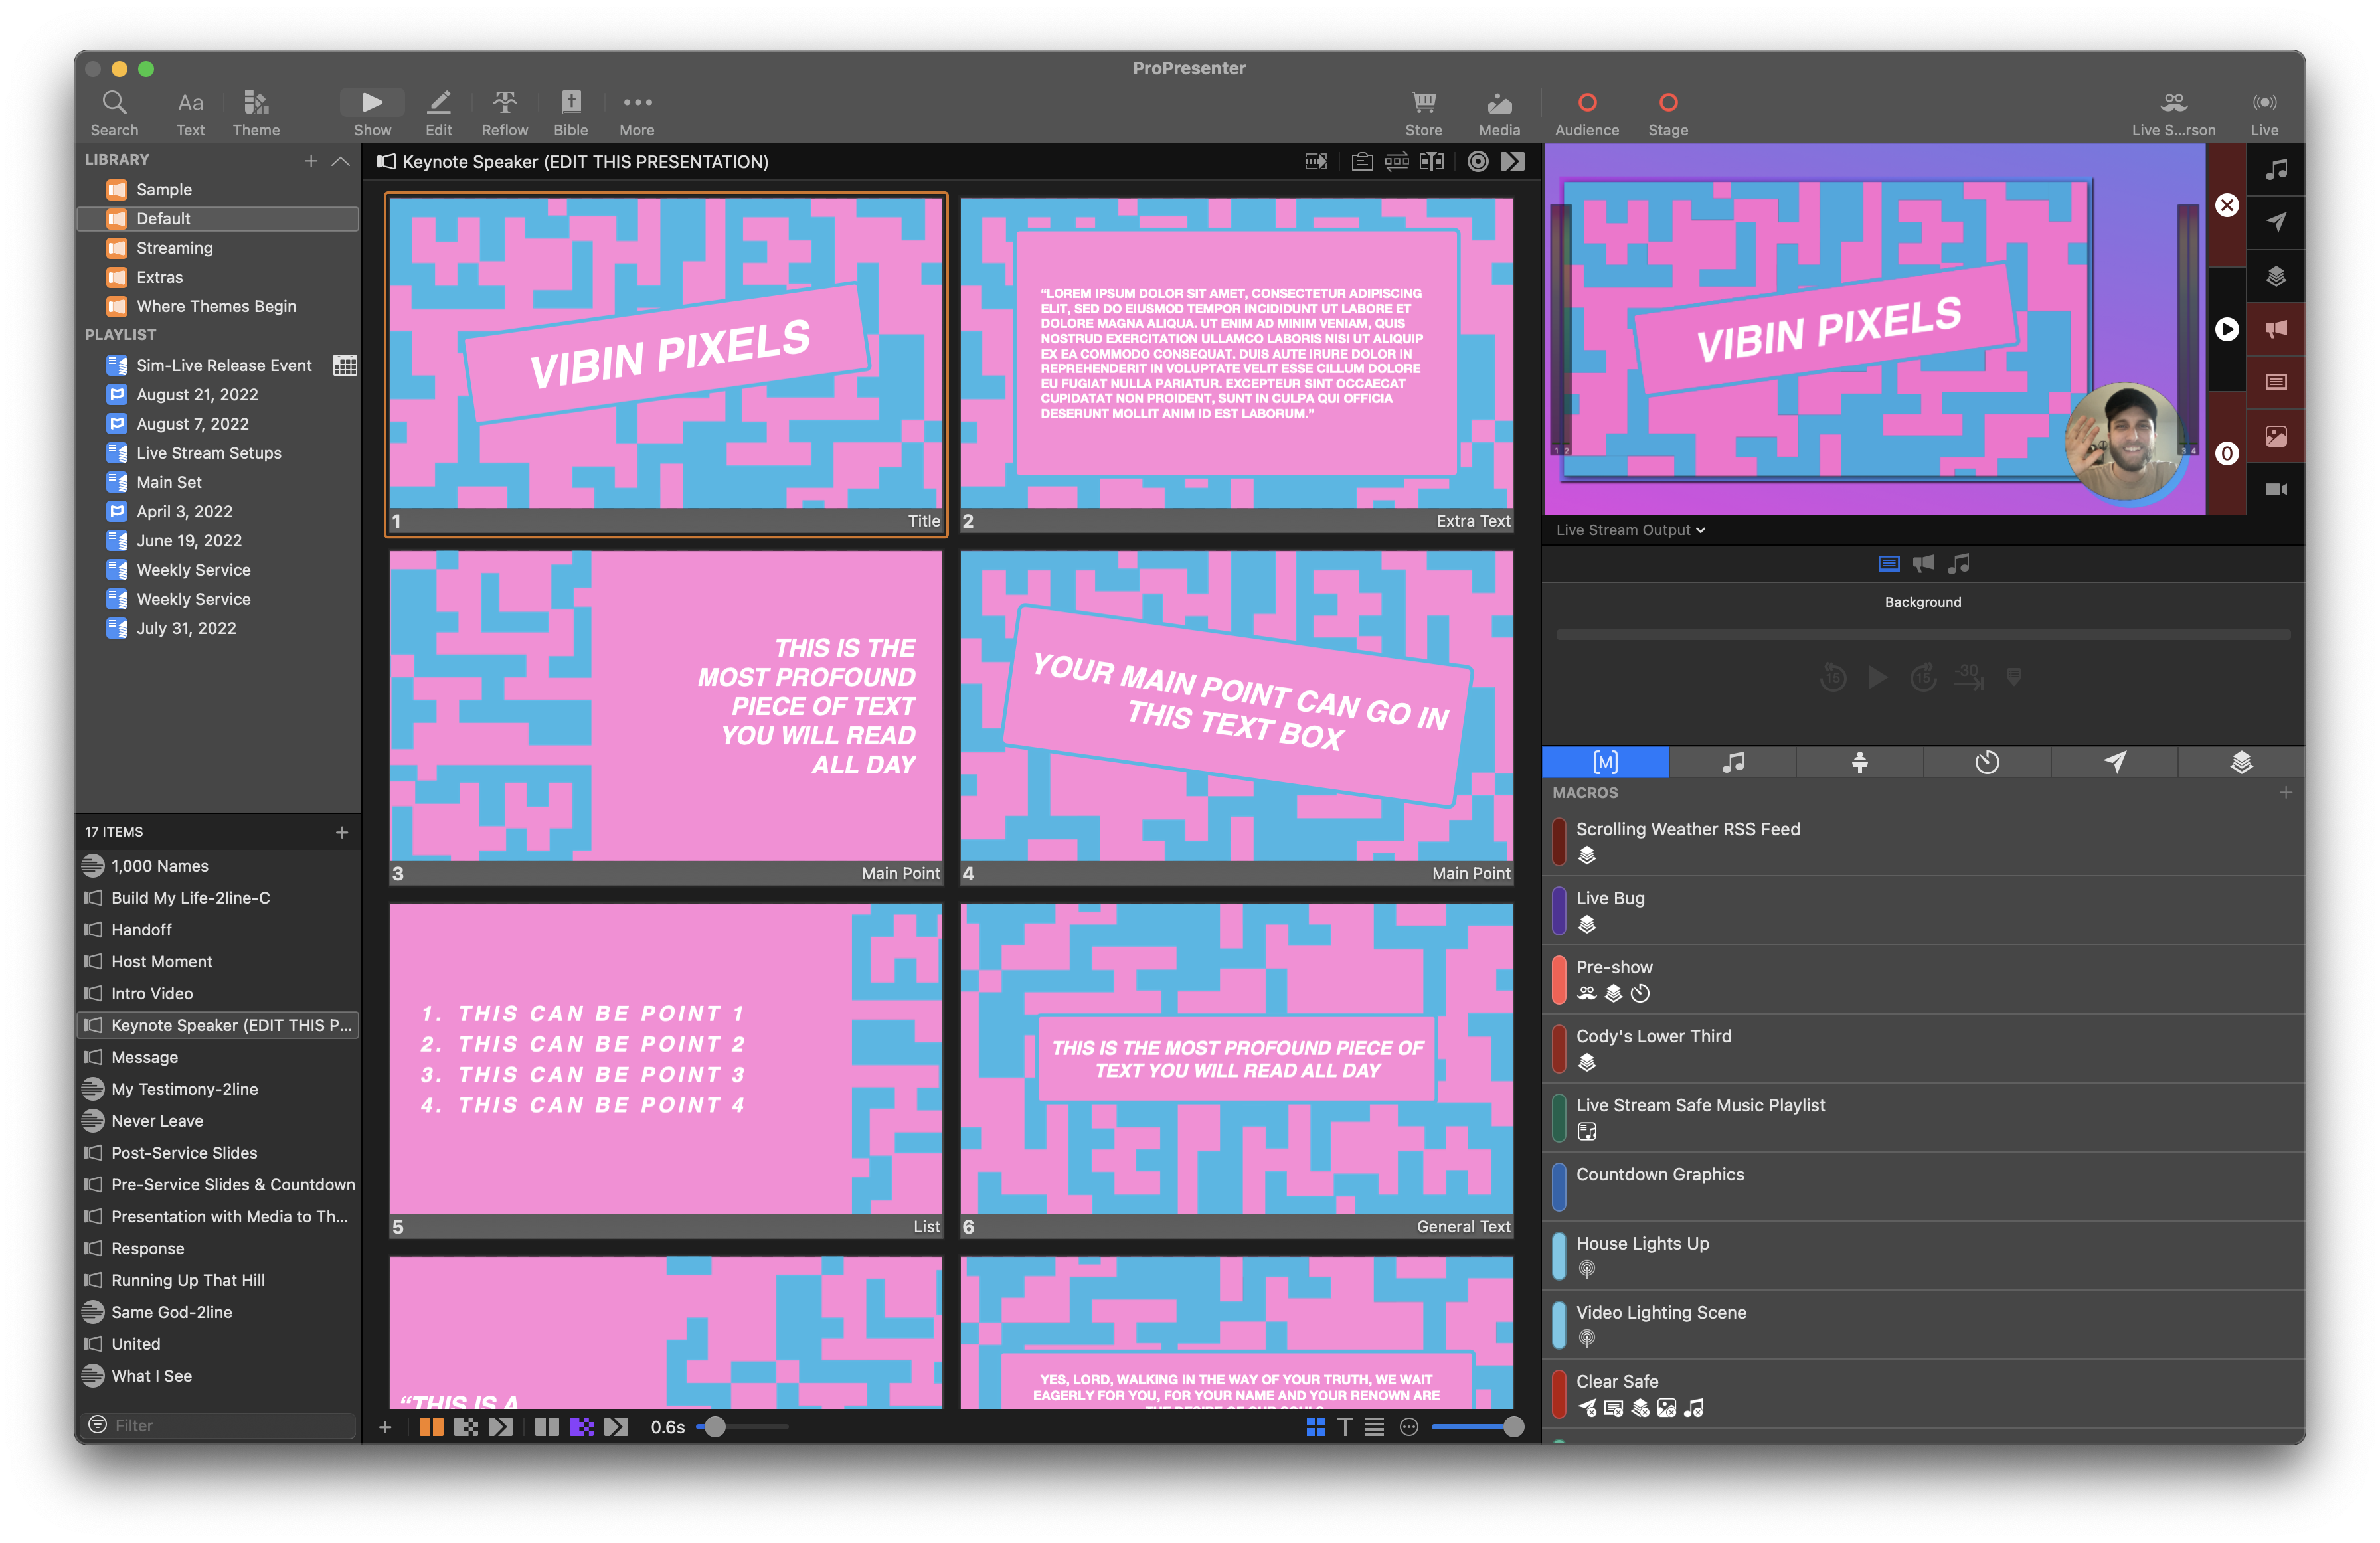This screenshot has width=2380, height=1543.
Task: Switch slides to text table view
Action: pyautogui.click(x=1346, y=1427)
